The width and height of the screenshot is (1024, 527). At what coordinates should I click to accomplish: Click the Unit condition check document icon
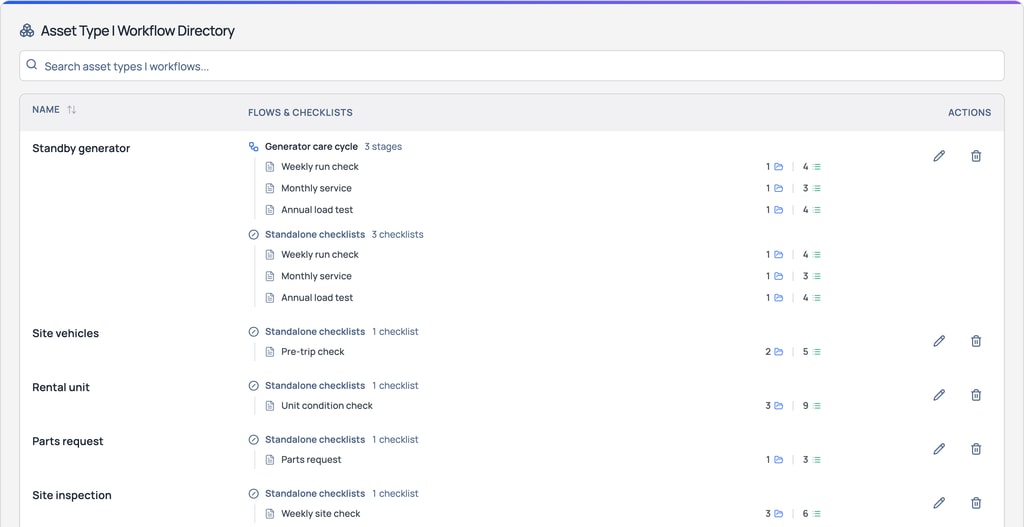pos(270,406)
